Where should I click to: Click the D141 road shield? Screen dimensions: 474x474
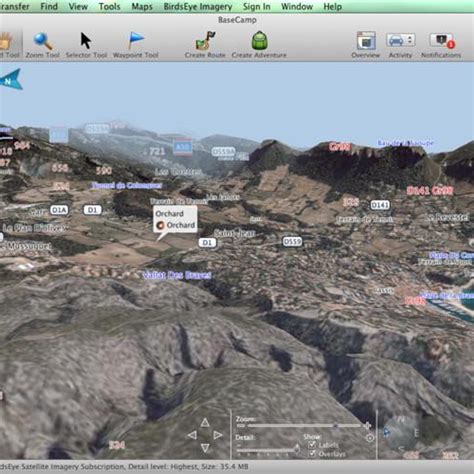[380, 205]
